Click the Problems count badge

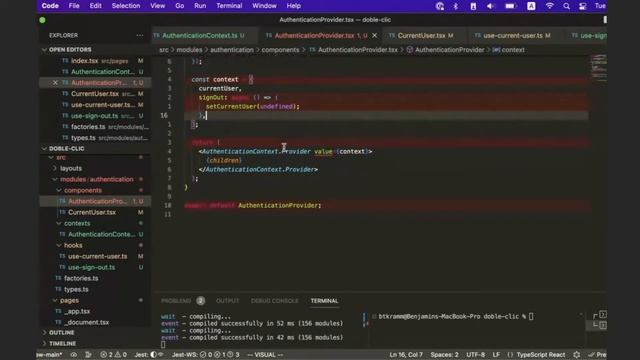point(200,301)
